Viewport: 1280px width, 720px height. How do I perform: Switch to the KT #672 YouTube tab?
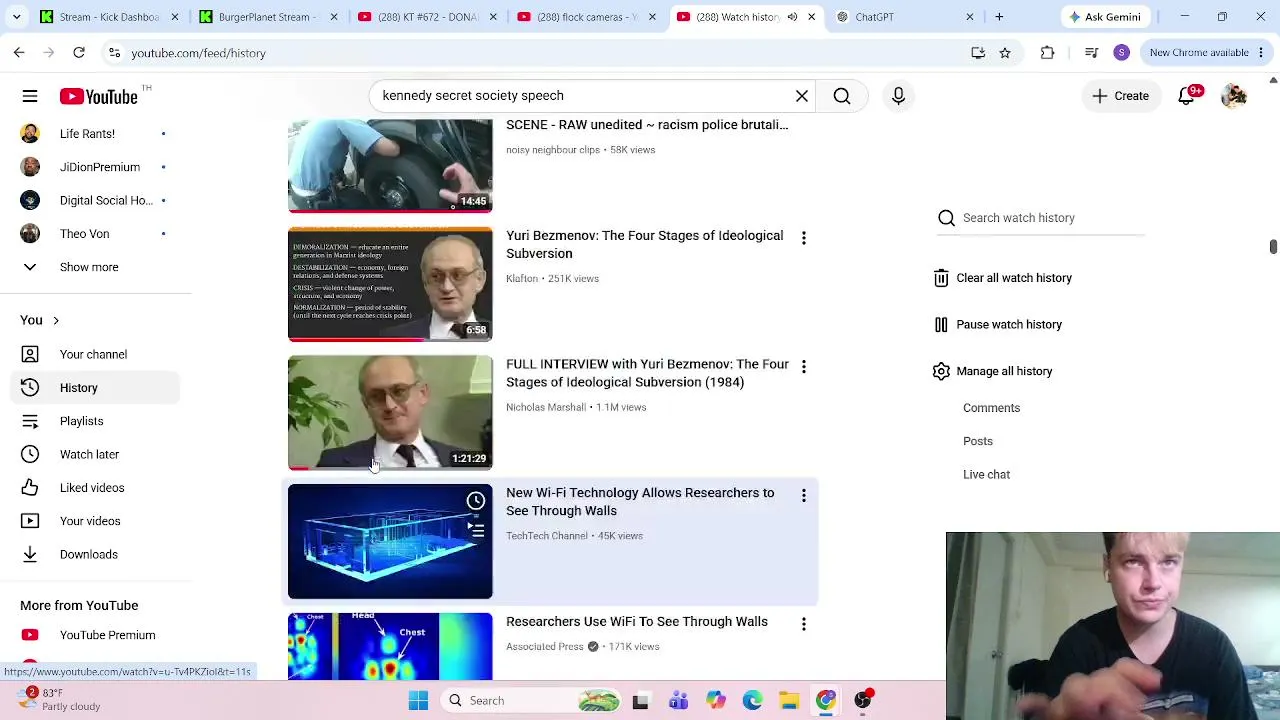(x=427, y=17)
